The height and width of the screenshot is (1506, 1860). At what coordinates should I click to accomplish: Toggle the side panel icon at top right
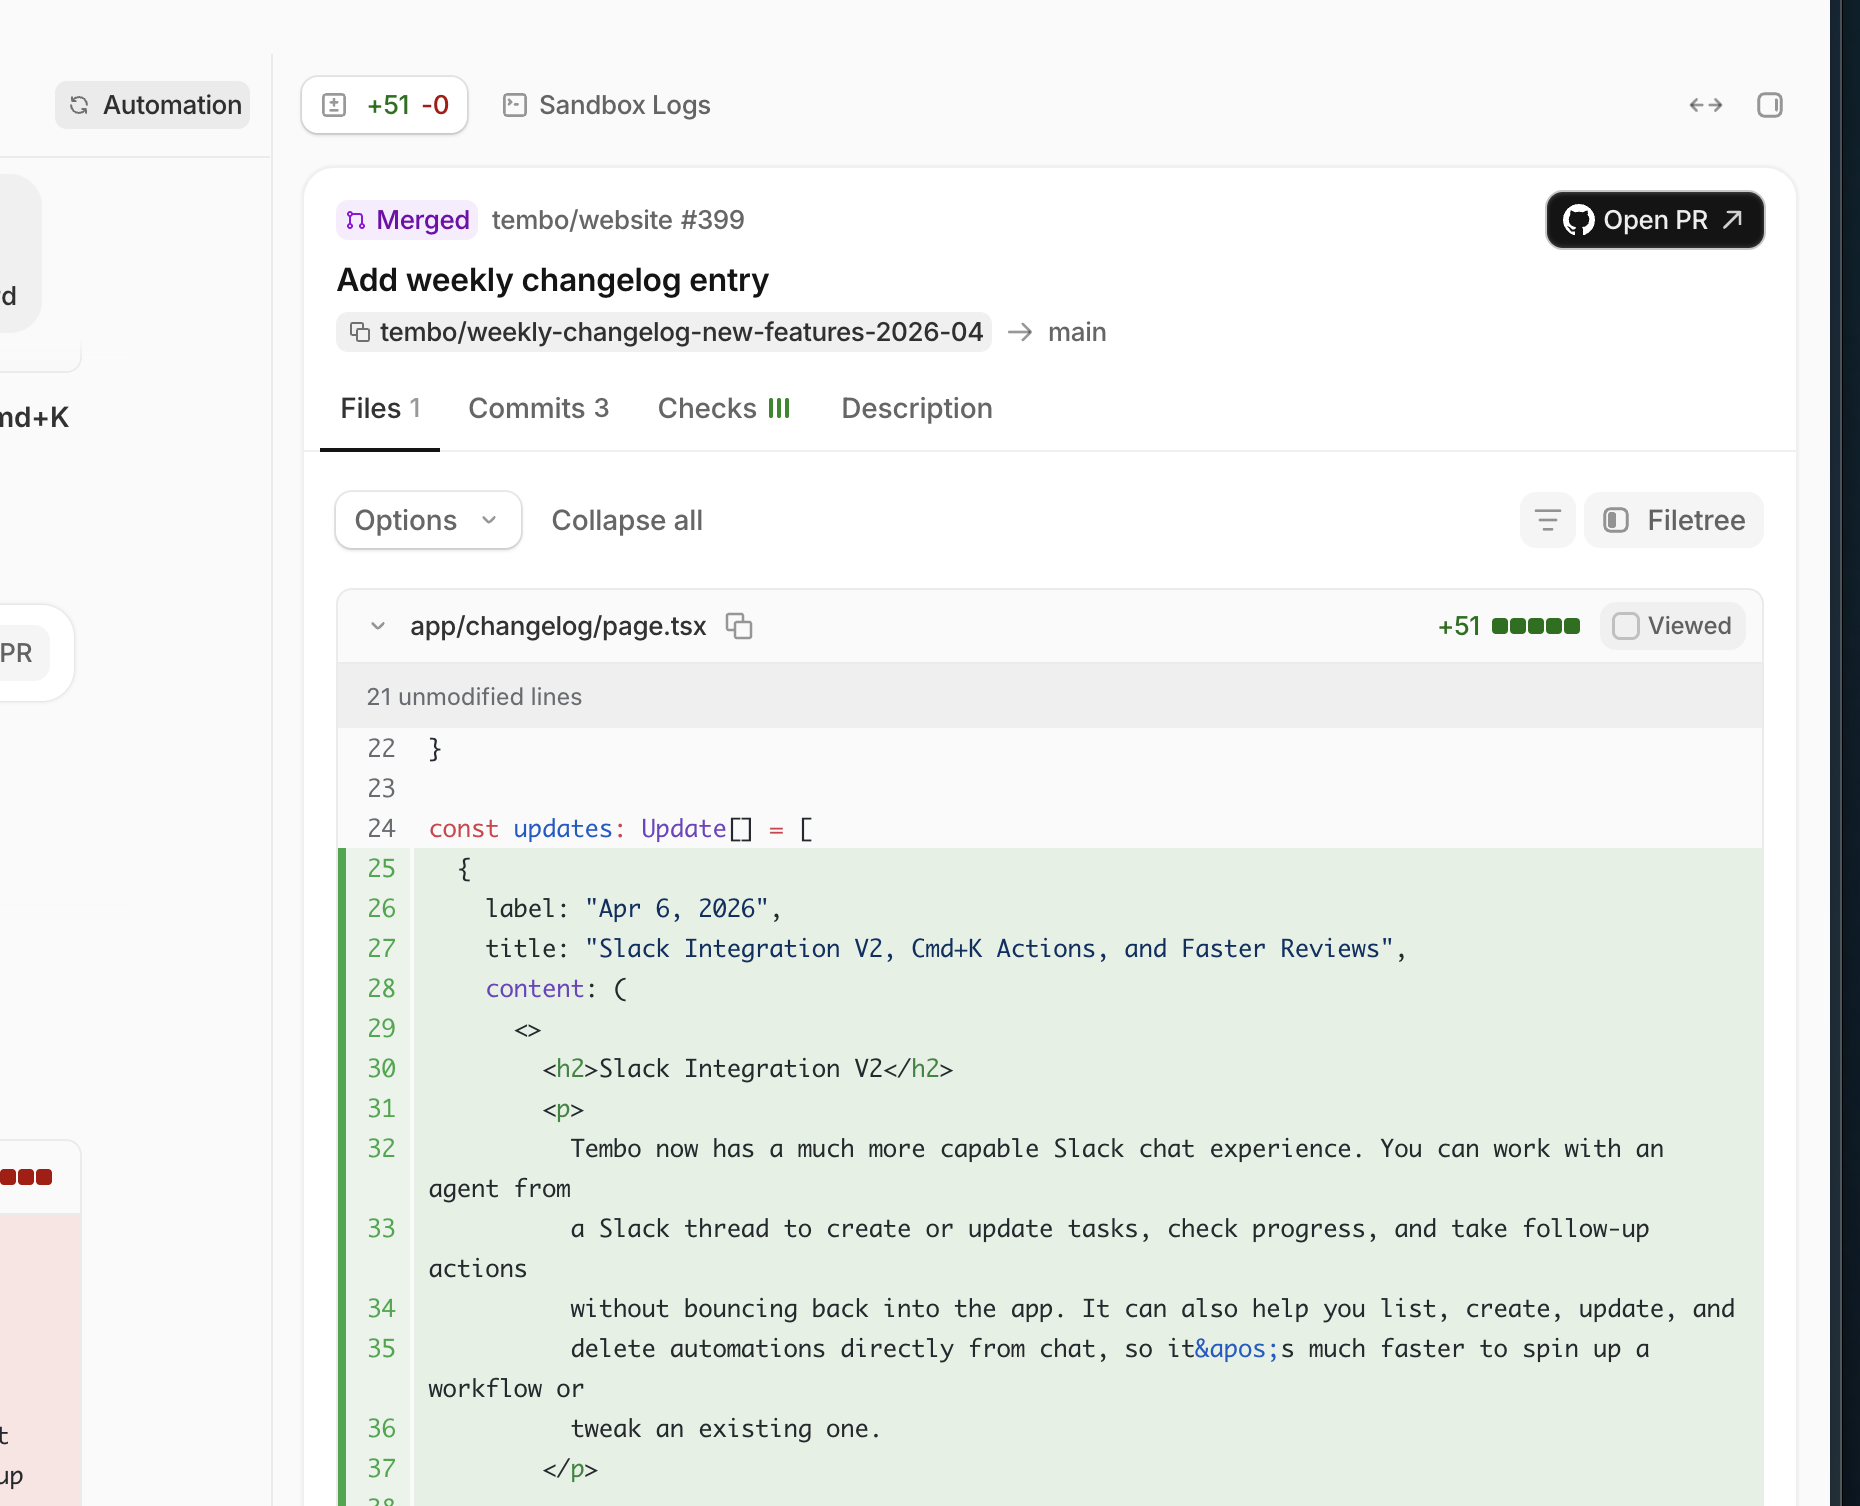[x=1769, y=105]
